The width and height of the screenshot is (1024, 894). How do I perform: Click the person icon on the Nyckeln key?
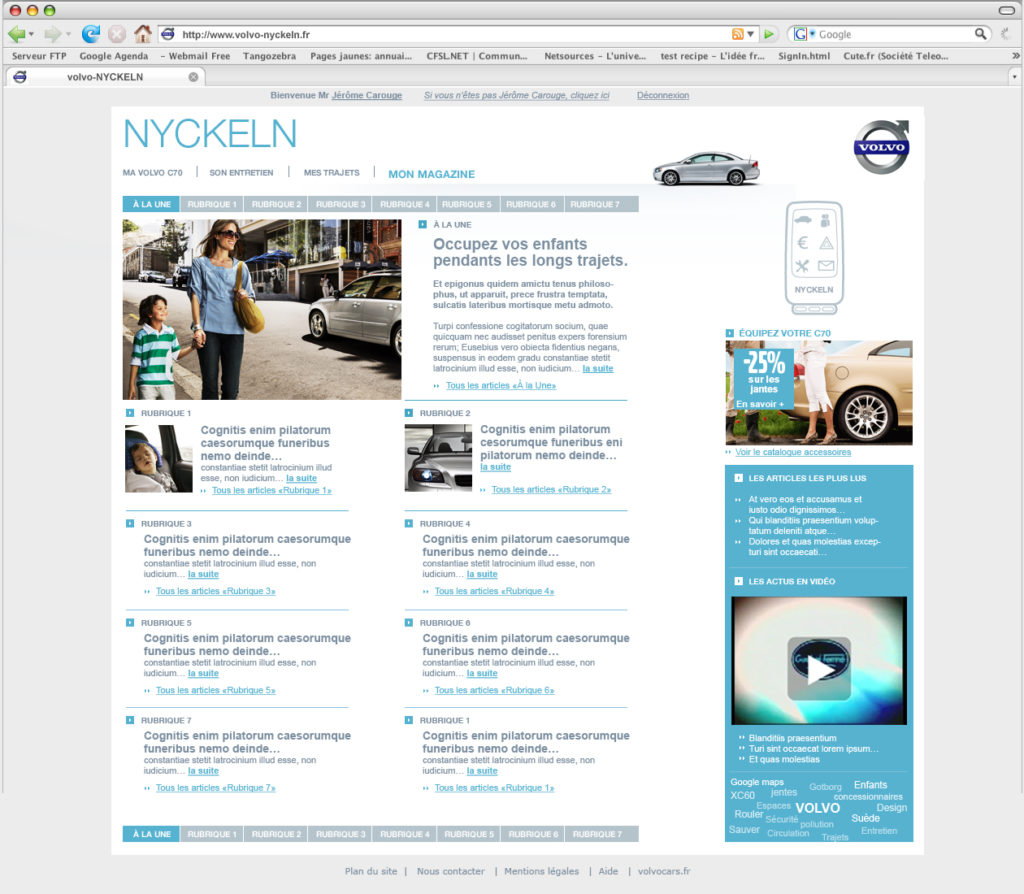click(825, 220)
